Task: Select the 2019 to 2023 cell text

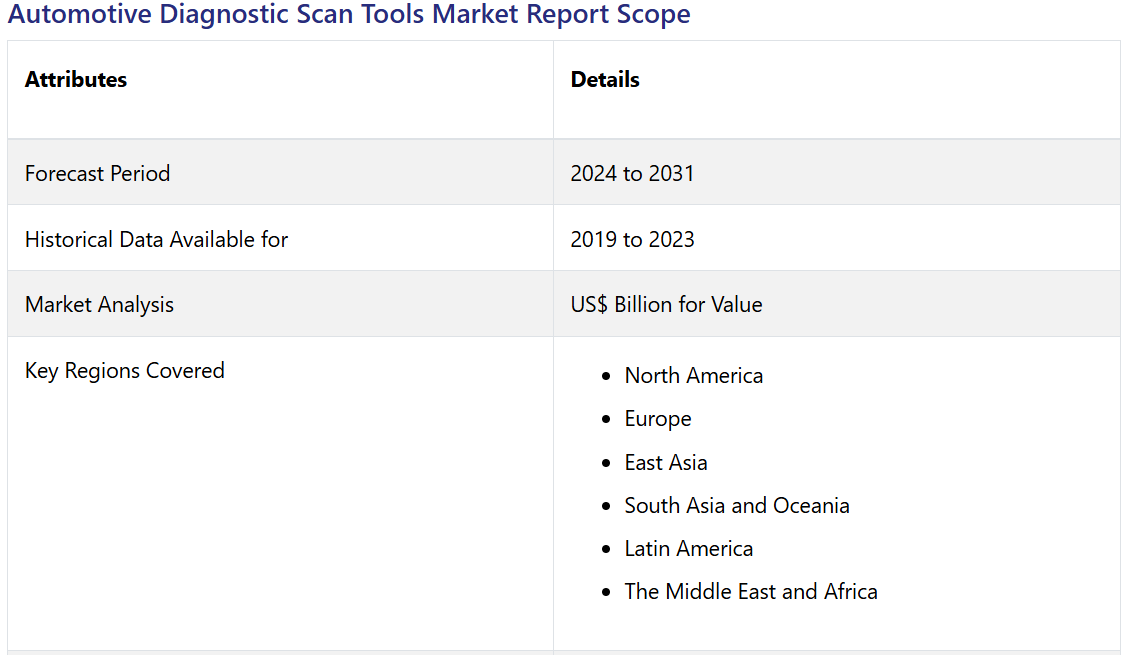Action: pos(632,239)
